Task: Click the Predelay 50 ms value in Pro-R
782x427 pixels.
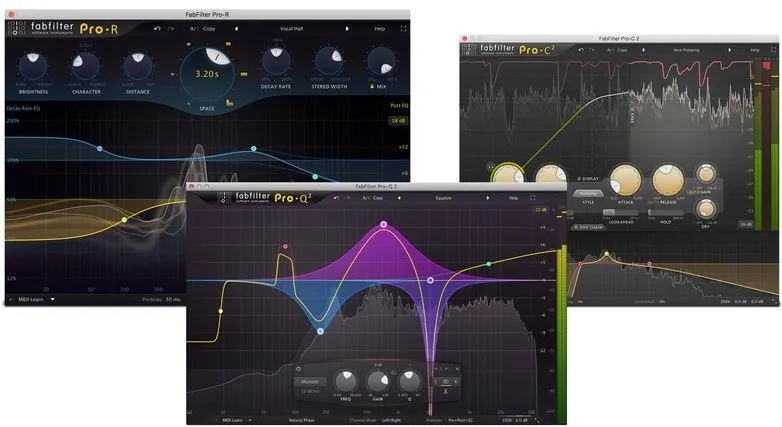Action: click(173, 299)
